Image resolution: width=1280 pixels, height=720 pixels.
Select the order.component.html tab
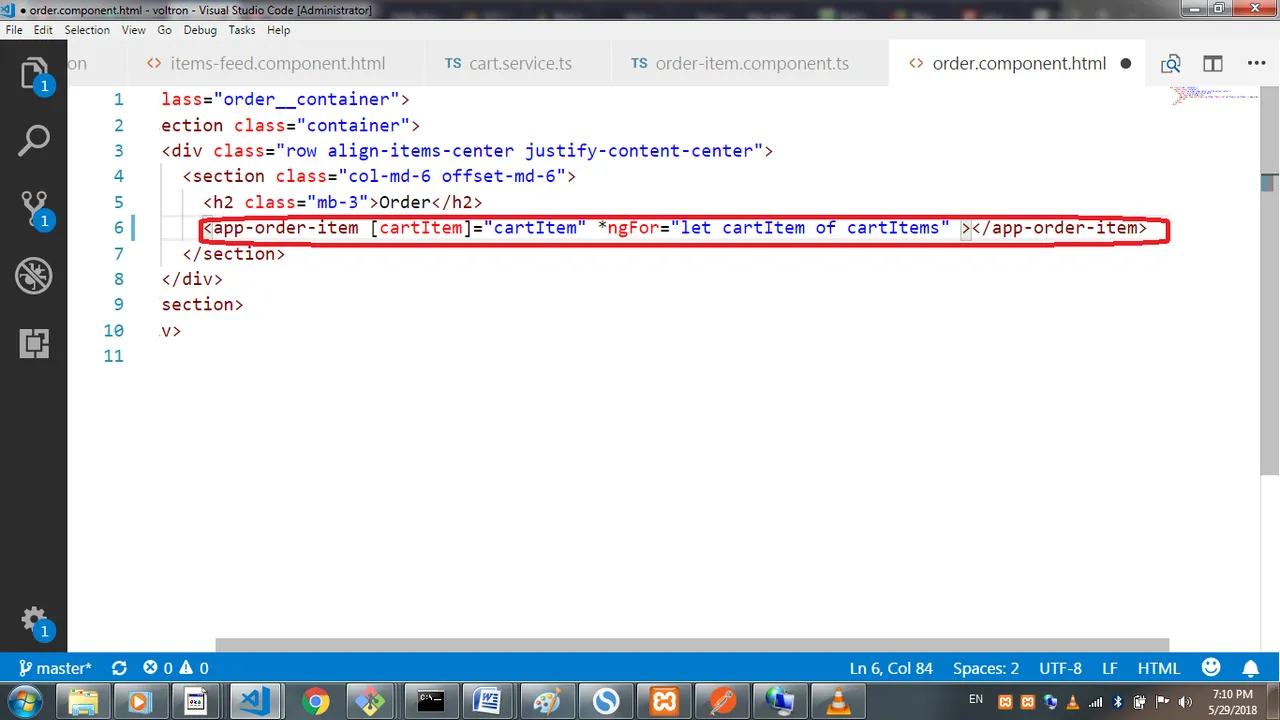[x=1019, y=63]
